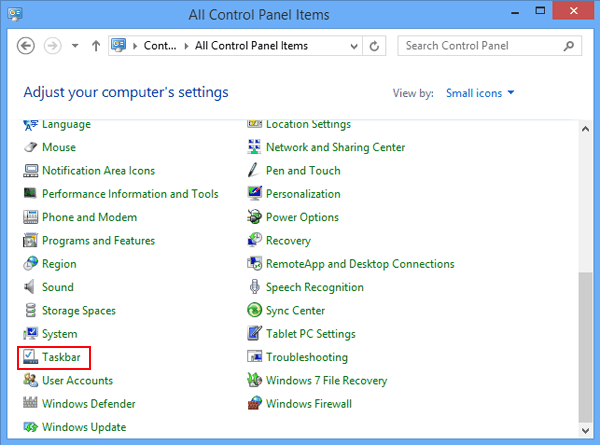Open Network and Sharing Center link
This screenshot has width=600, height=445.
coord(336,147)
